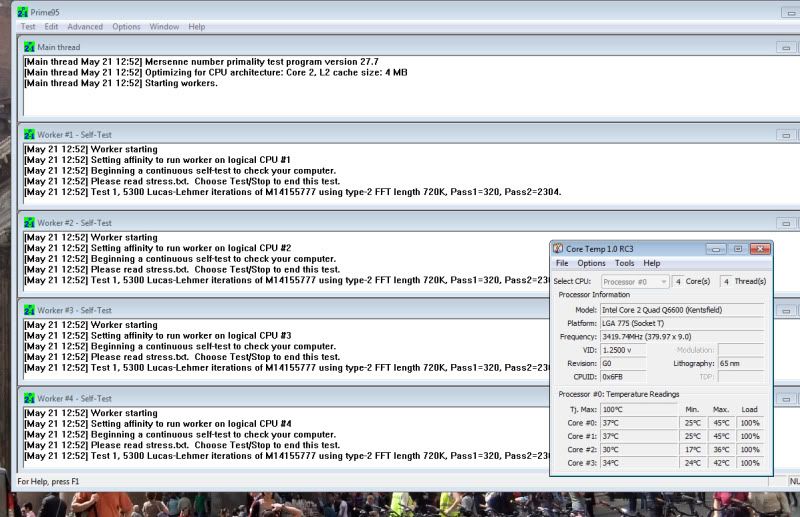Open the Window menu in Prime95
This screenshot has width=800, height=517.
click(x=163, y=26)
